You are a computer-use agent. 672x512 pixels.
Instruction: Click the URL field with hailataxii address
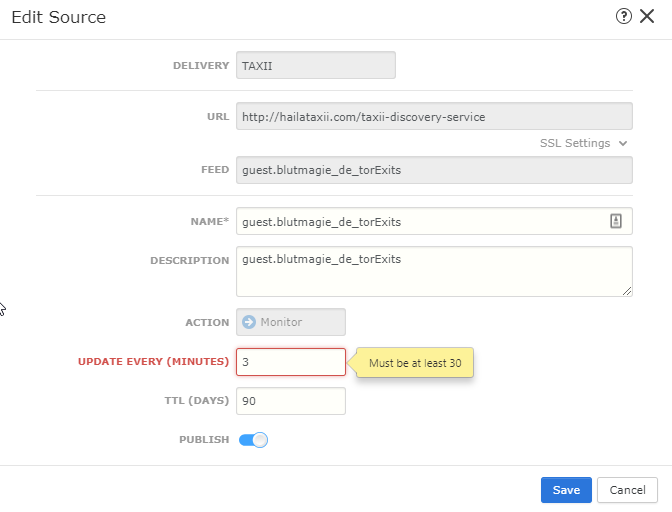[x=434, y=116]
